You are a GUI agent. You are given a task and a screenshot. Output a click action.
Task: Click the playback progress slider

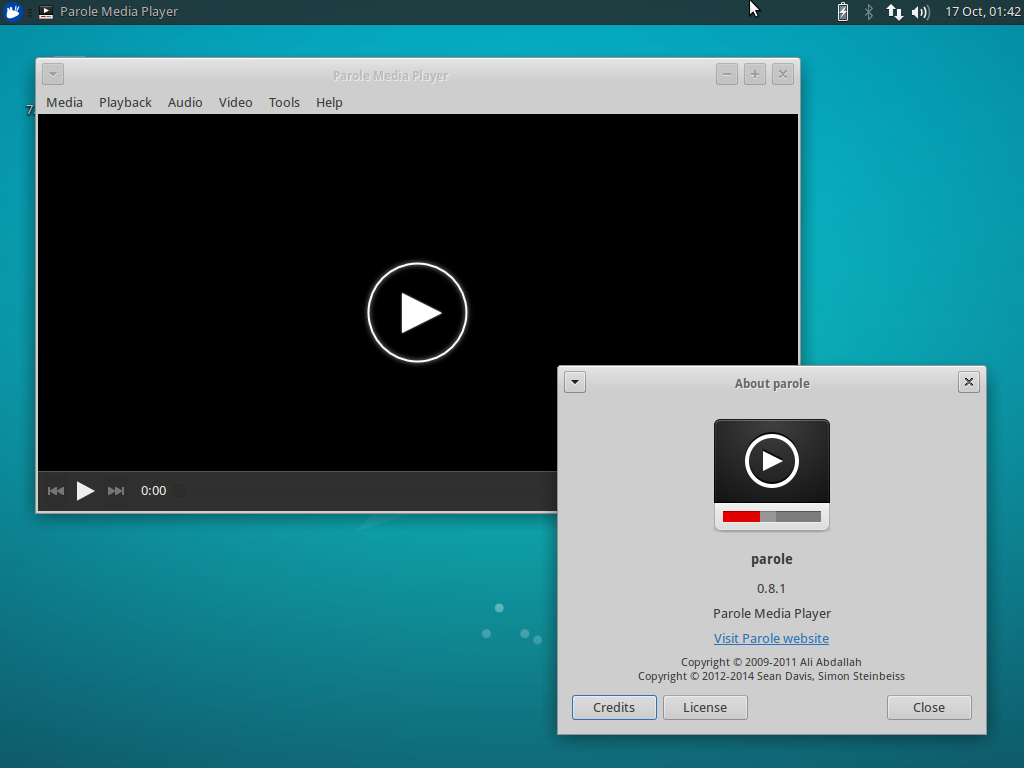click(180, 490)
